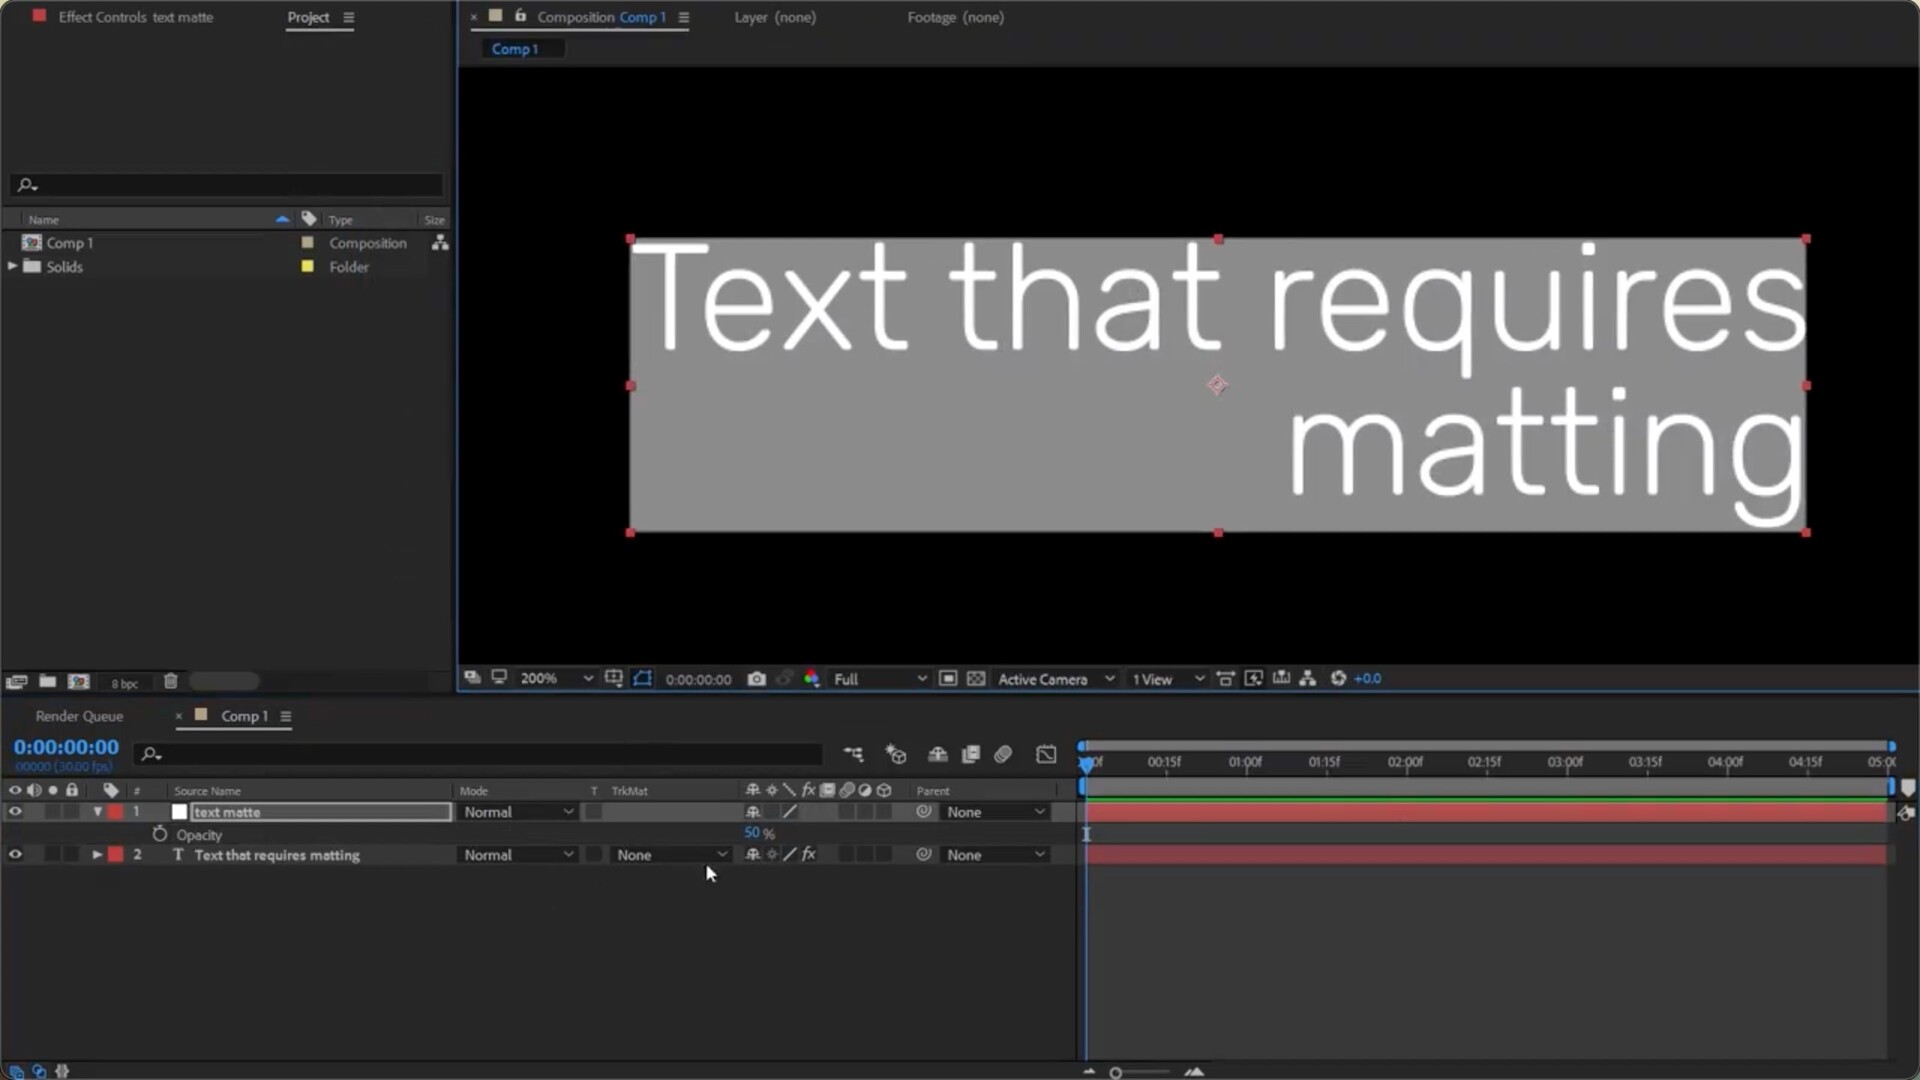Click the Opacity stopwatch icon
The image size is (1920, 1080).
[x=159, y=834]
